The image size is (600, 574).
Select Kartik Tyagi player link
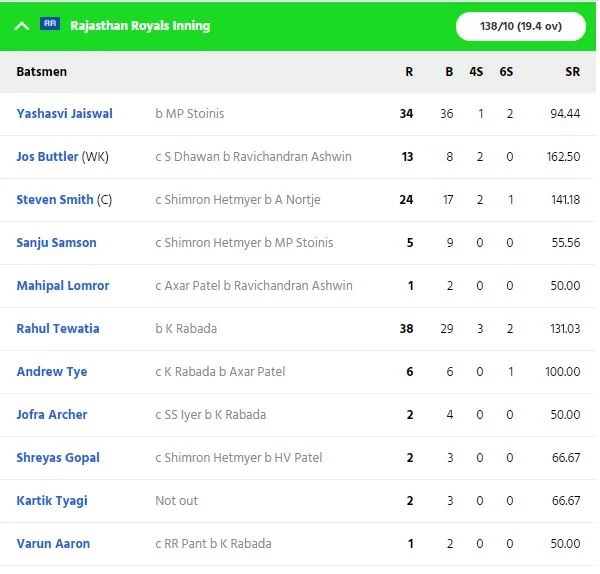coord(52,501)
